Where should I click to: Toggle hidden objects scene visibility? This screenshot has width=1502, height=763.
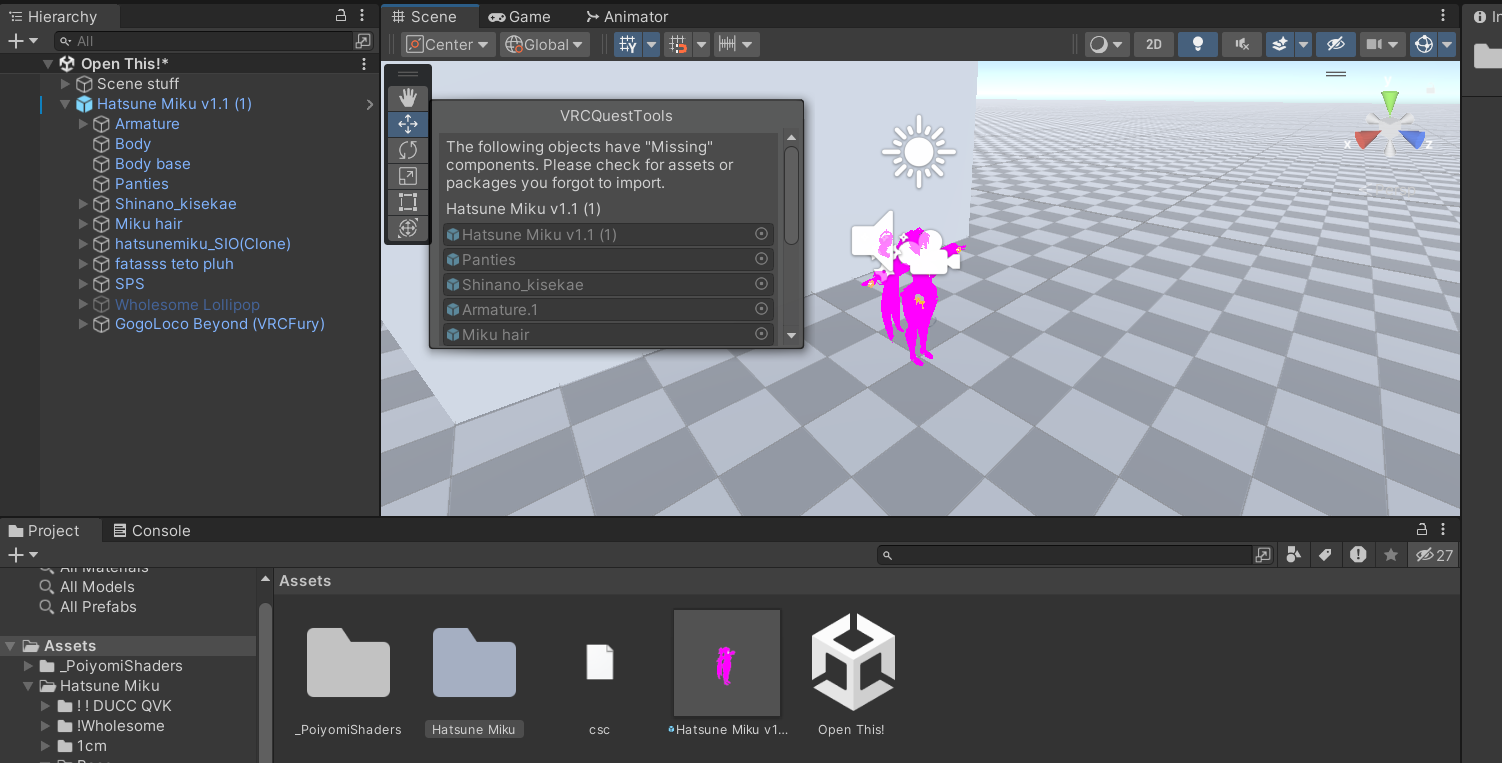(1335, 44)
